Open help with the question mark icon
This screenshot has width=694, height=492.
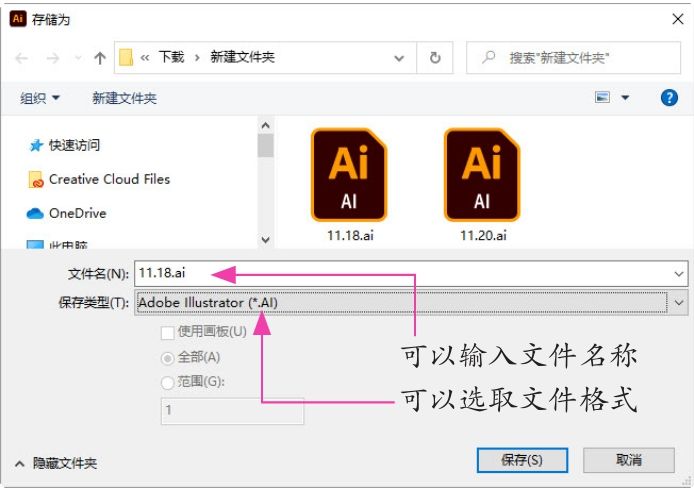pyautogui.click(x=669, y=97)
